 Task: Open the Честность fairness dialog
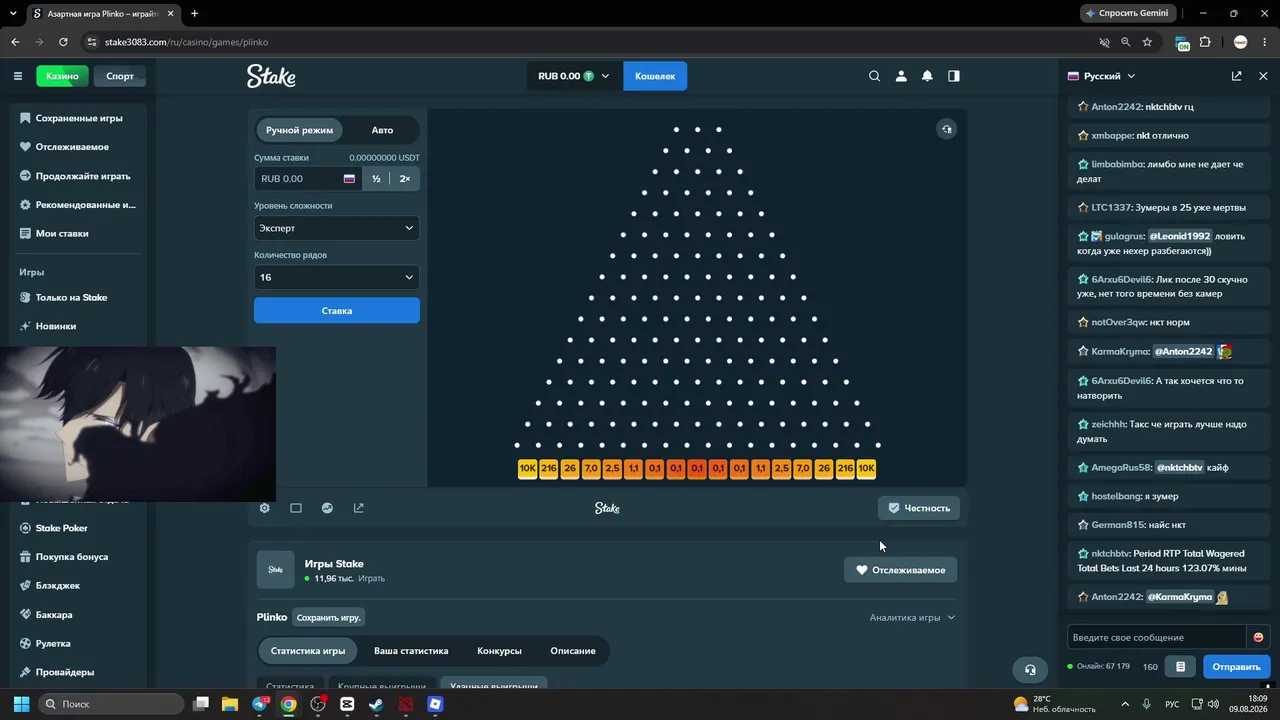[919, 508]
